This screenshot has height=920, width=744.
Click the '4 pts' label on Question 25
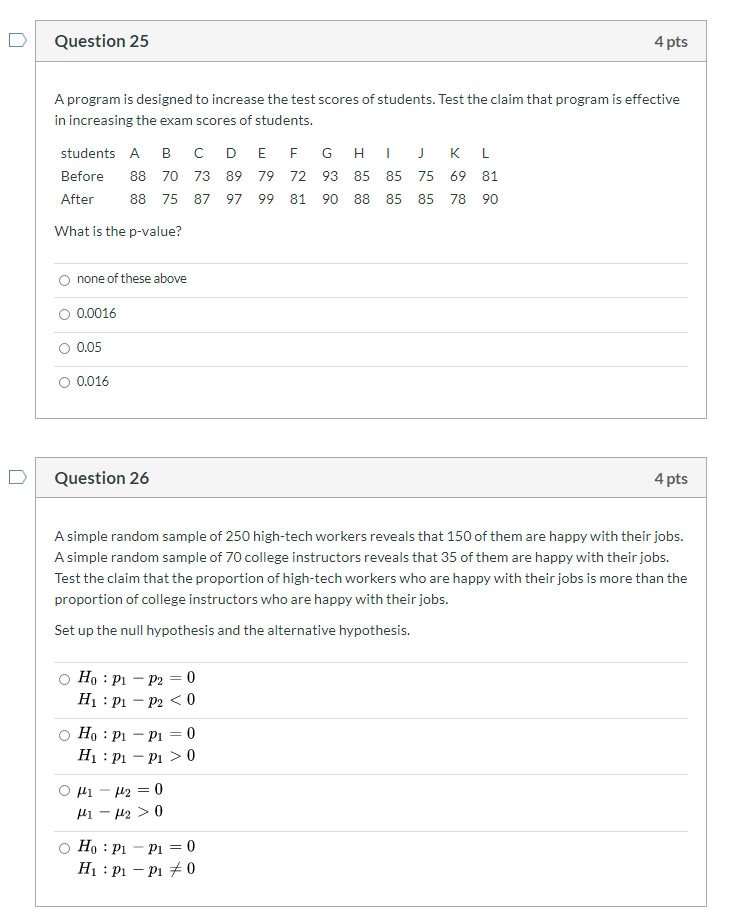click(x=669, y=41)
